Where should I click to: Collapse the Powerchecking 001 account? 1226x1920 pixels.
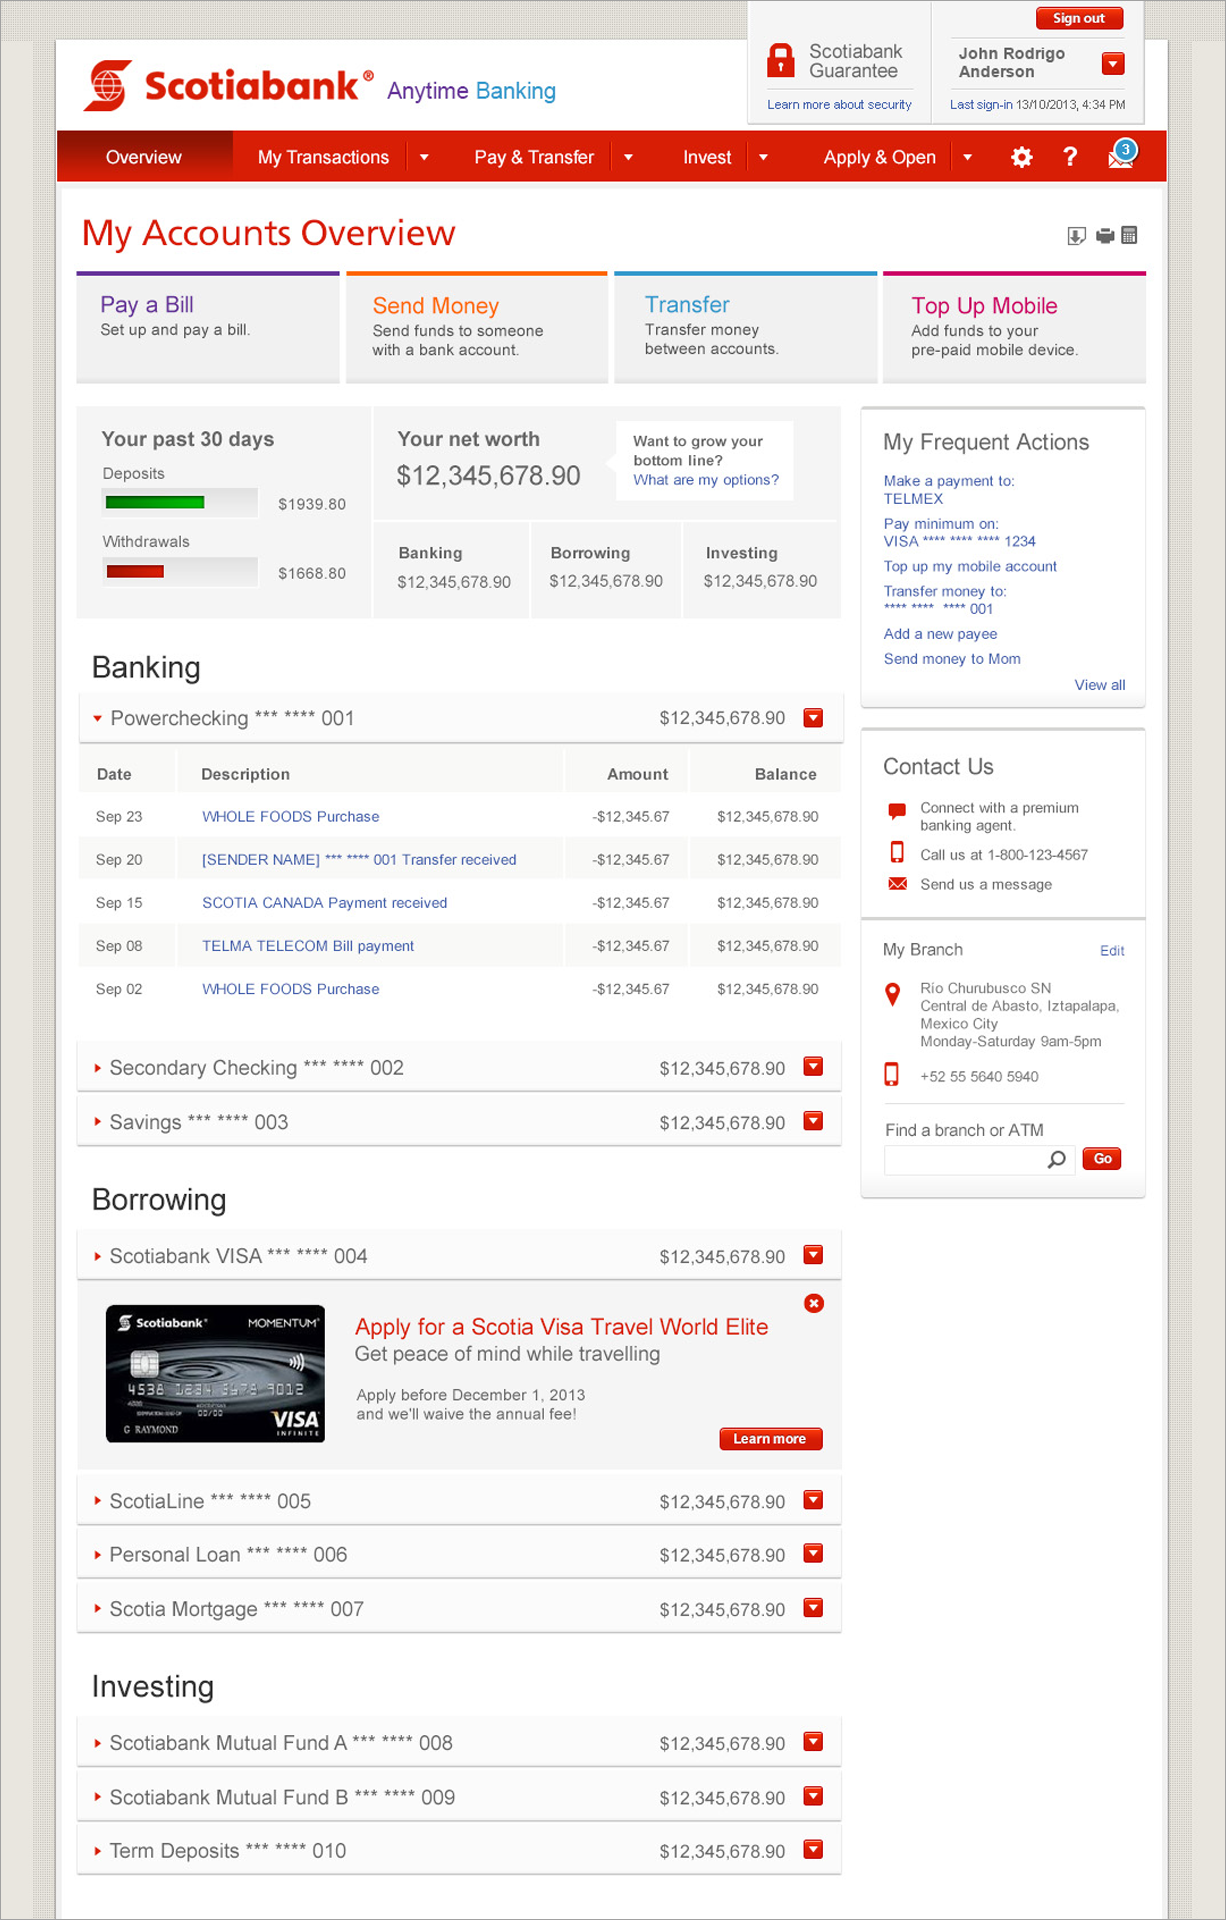coord(98,718)
